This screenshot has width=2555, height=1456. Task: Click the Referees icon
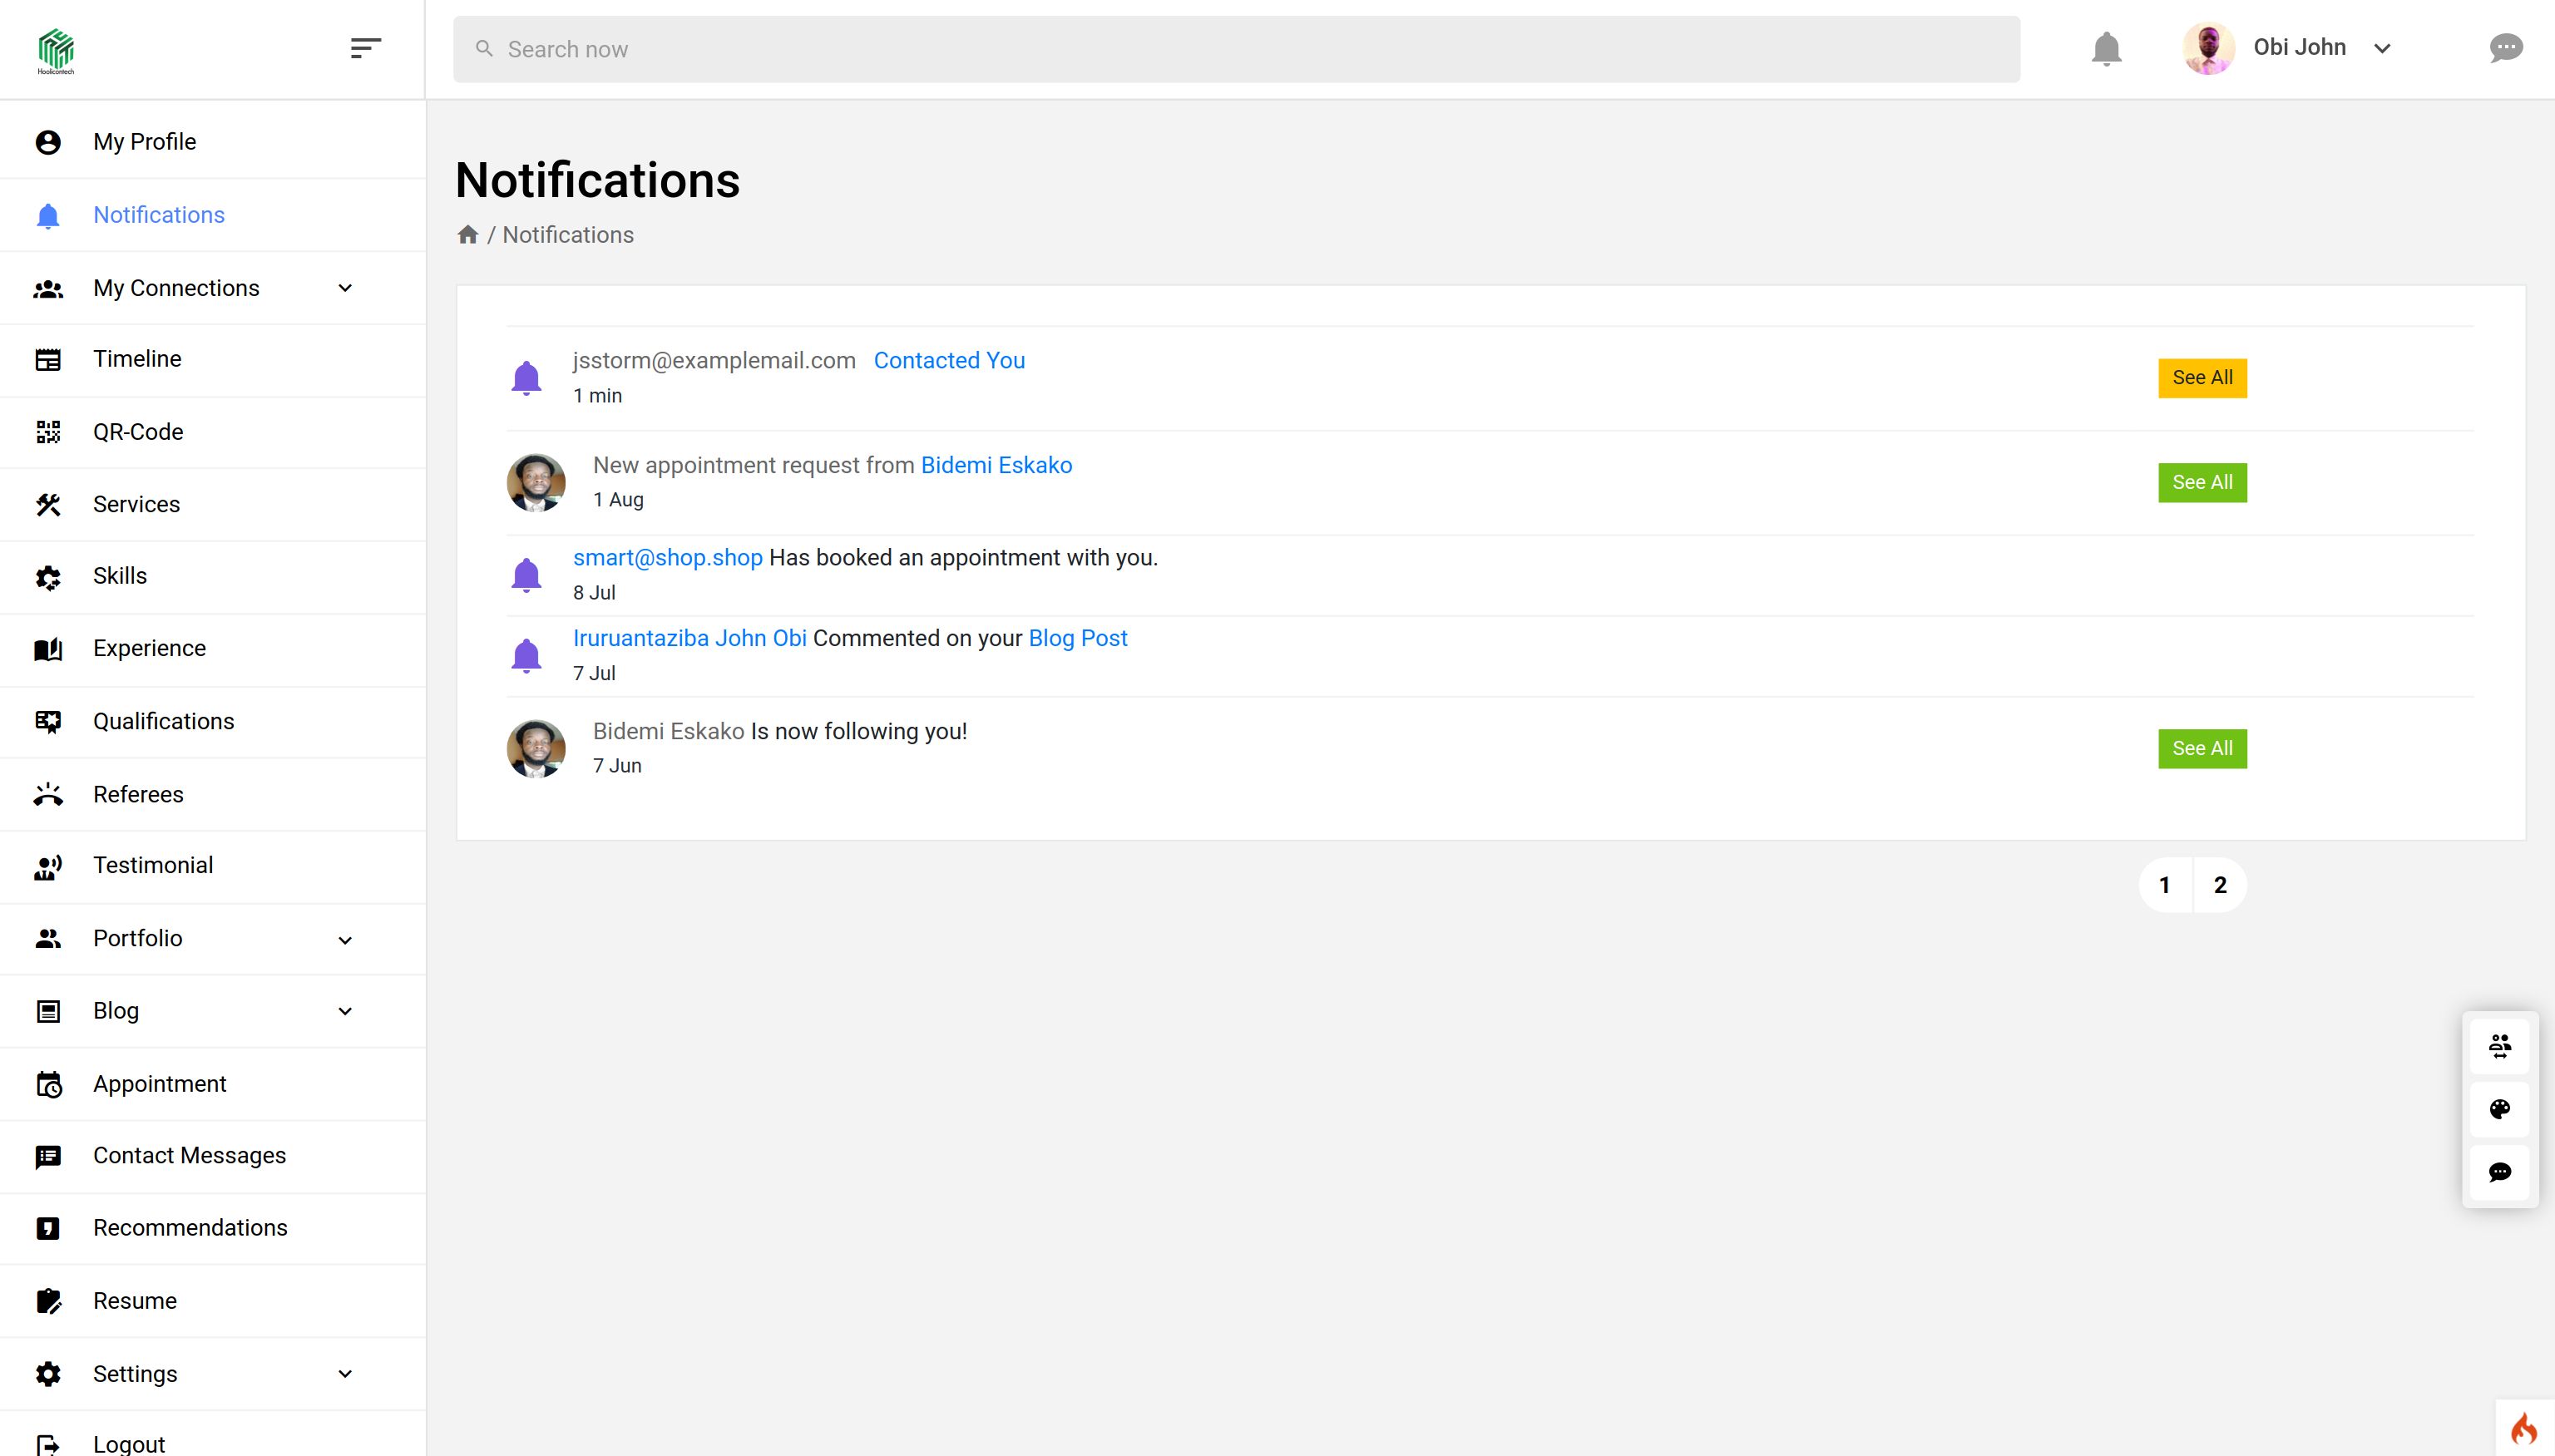tap(48, 795)
